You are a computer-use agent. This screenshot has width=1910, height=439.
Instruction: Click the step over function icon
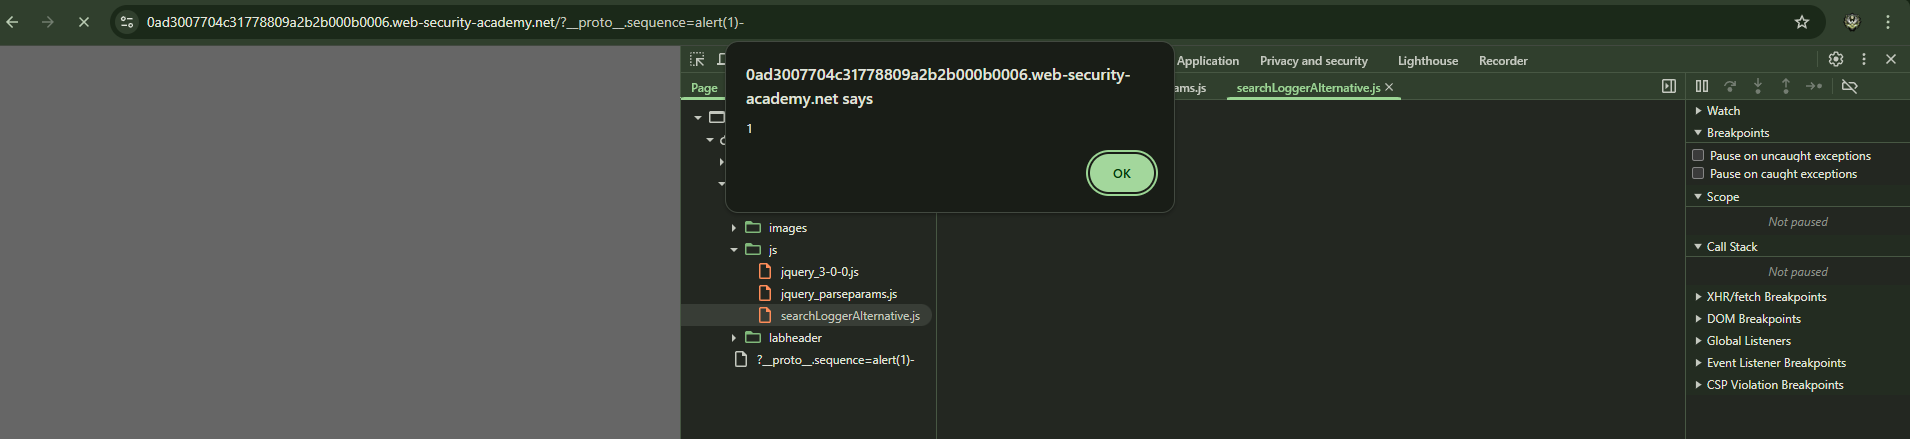[1730, 87]
